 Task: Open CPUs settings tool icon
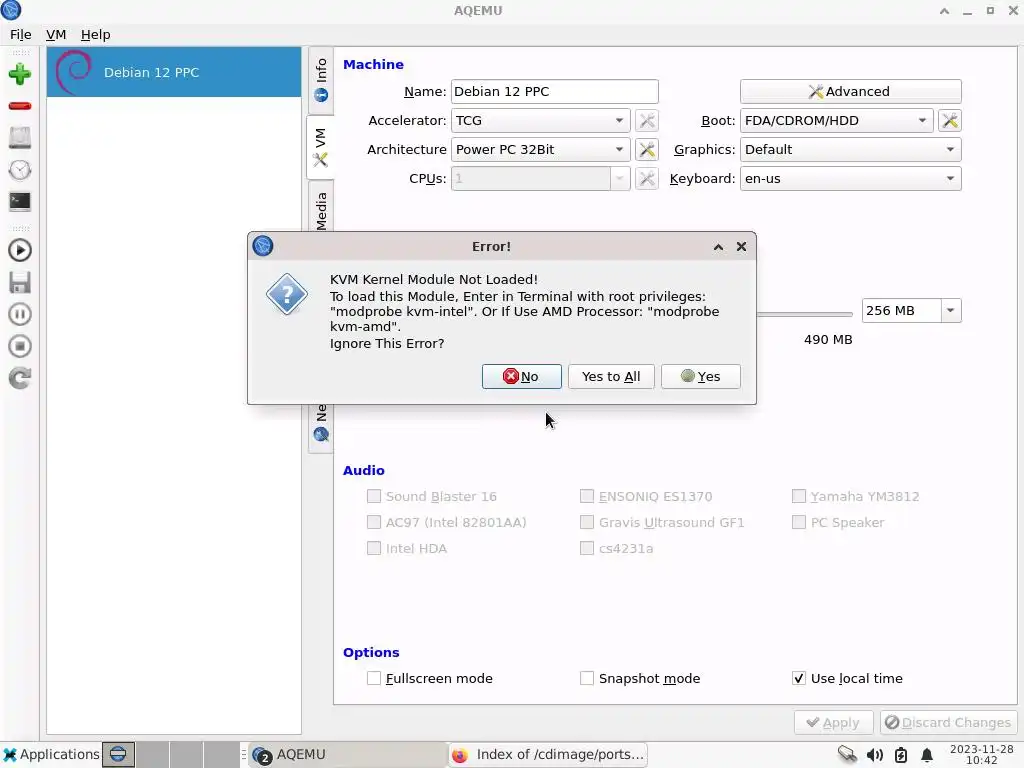coord(647,178)
